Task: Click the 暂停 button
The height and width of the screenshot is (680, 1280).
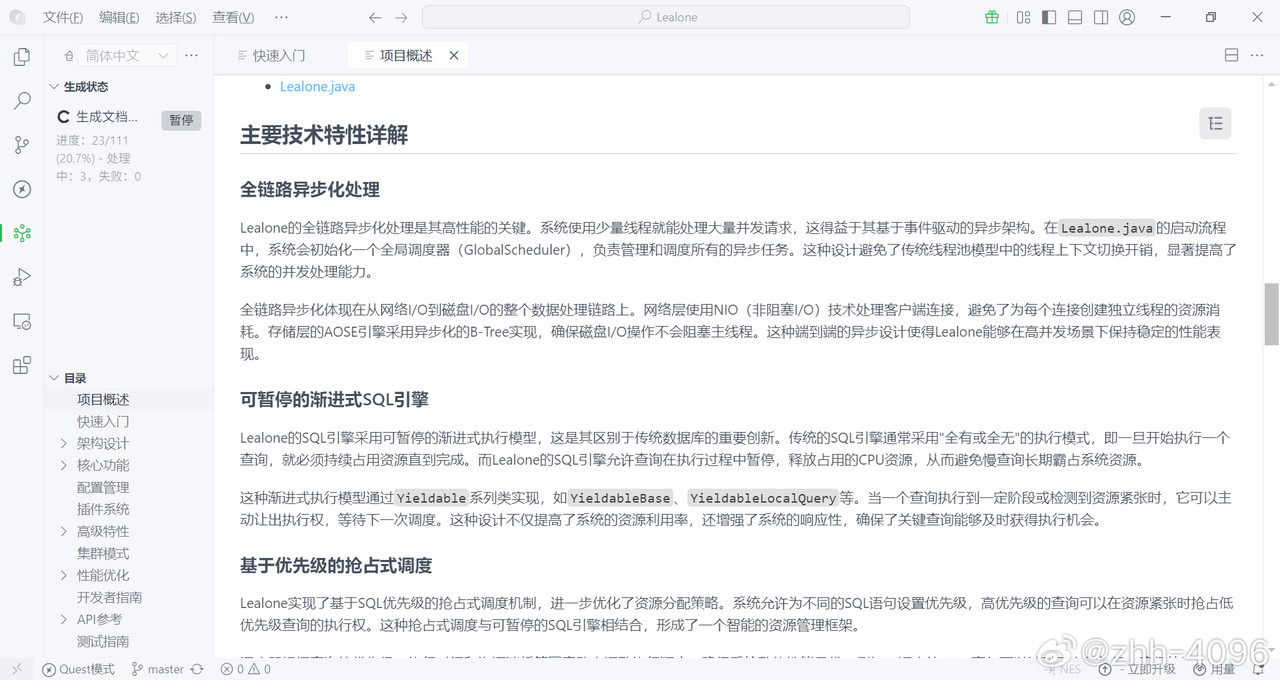Action: pos(181,120)
